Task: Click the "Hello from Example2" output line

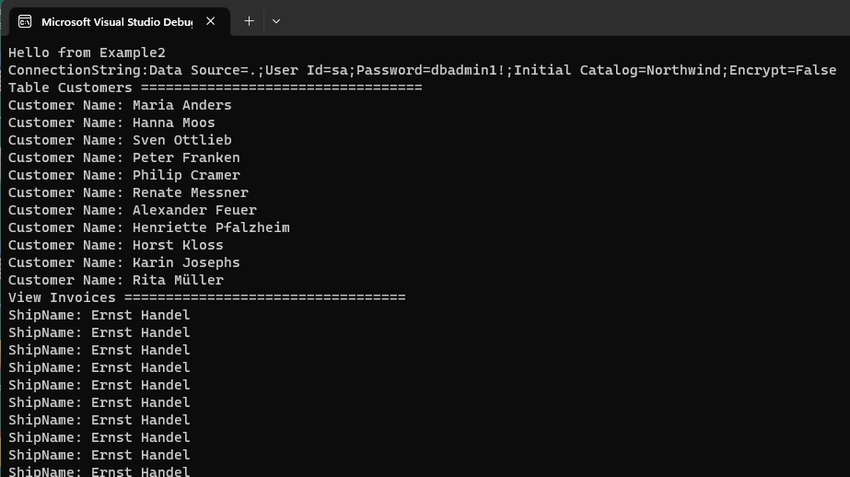Action: [87, 52]
